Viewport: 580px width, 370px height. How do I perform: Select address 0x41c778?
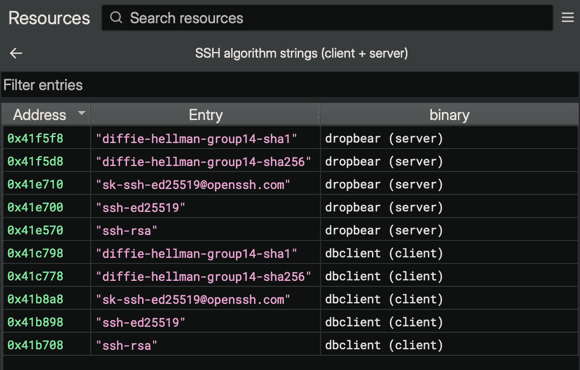tap(36, 276)
